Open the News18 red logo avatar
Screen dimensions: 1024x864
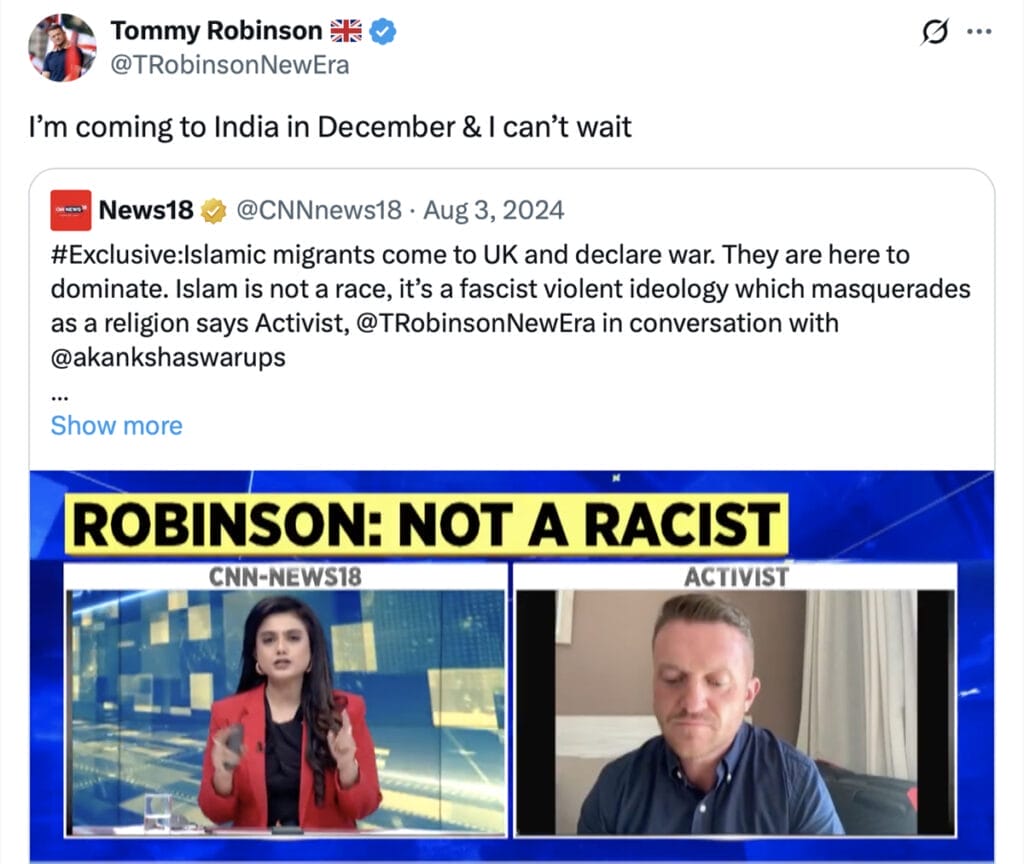71,210
